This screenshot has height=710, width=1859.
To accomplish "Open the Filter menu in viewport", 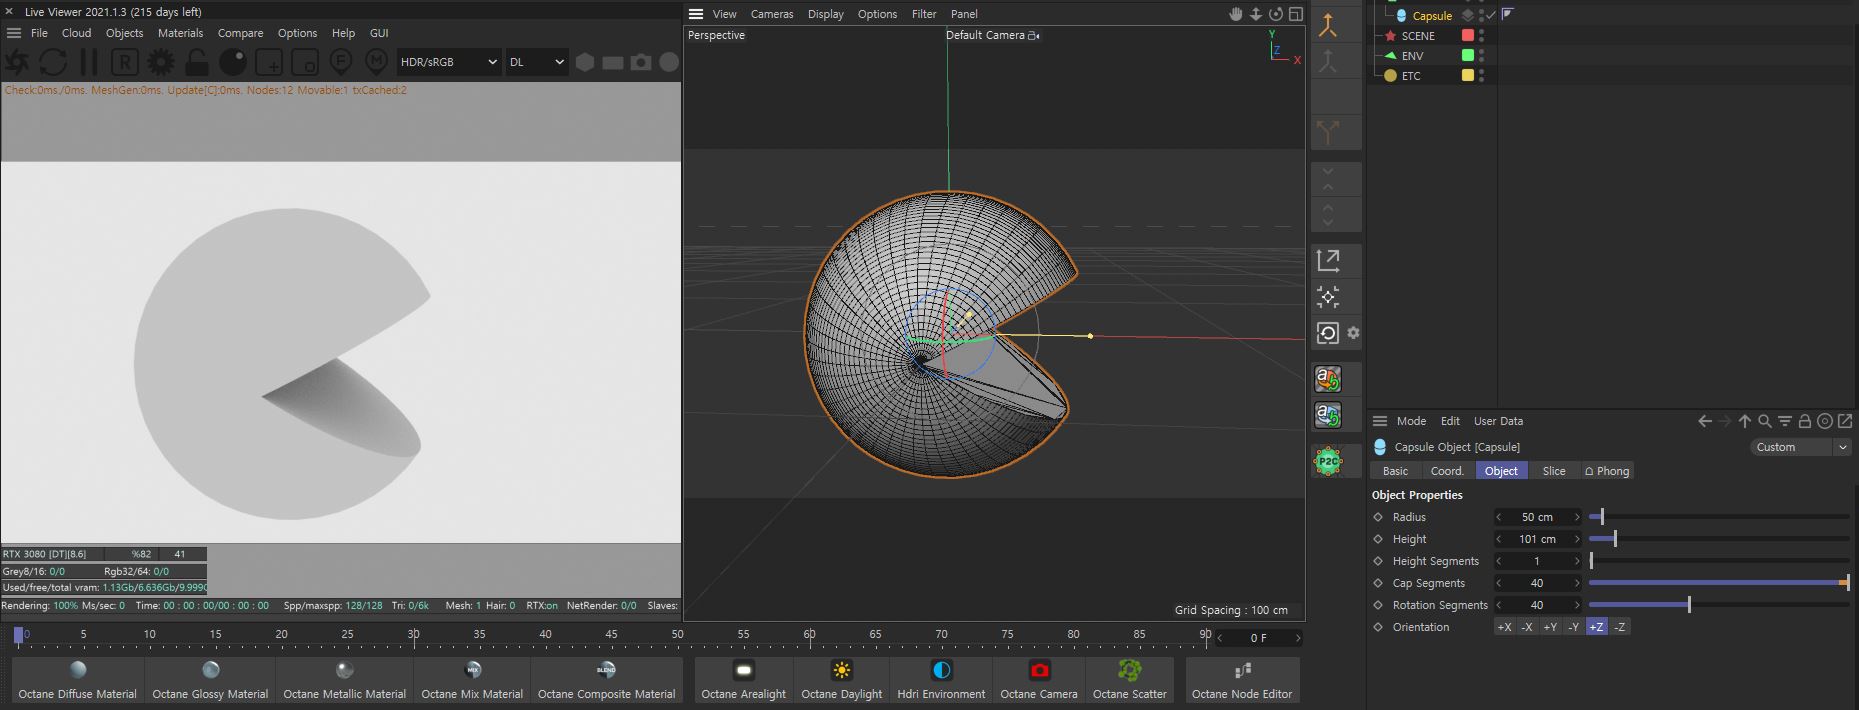I will (924, 14).
